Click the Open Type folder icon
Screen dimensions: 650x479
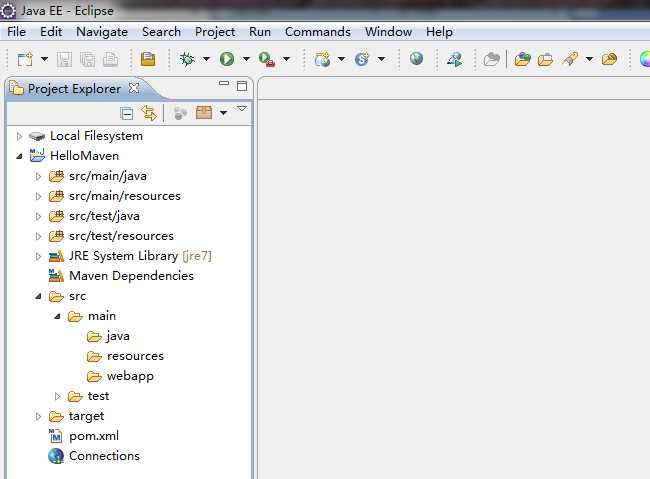click(x=523, y=59)
